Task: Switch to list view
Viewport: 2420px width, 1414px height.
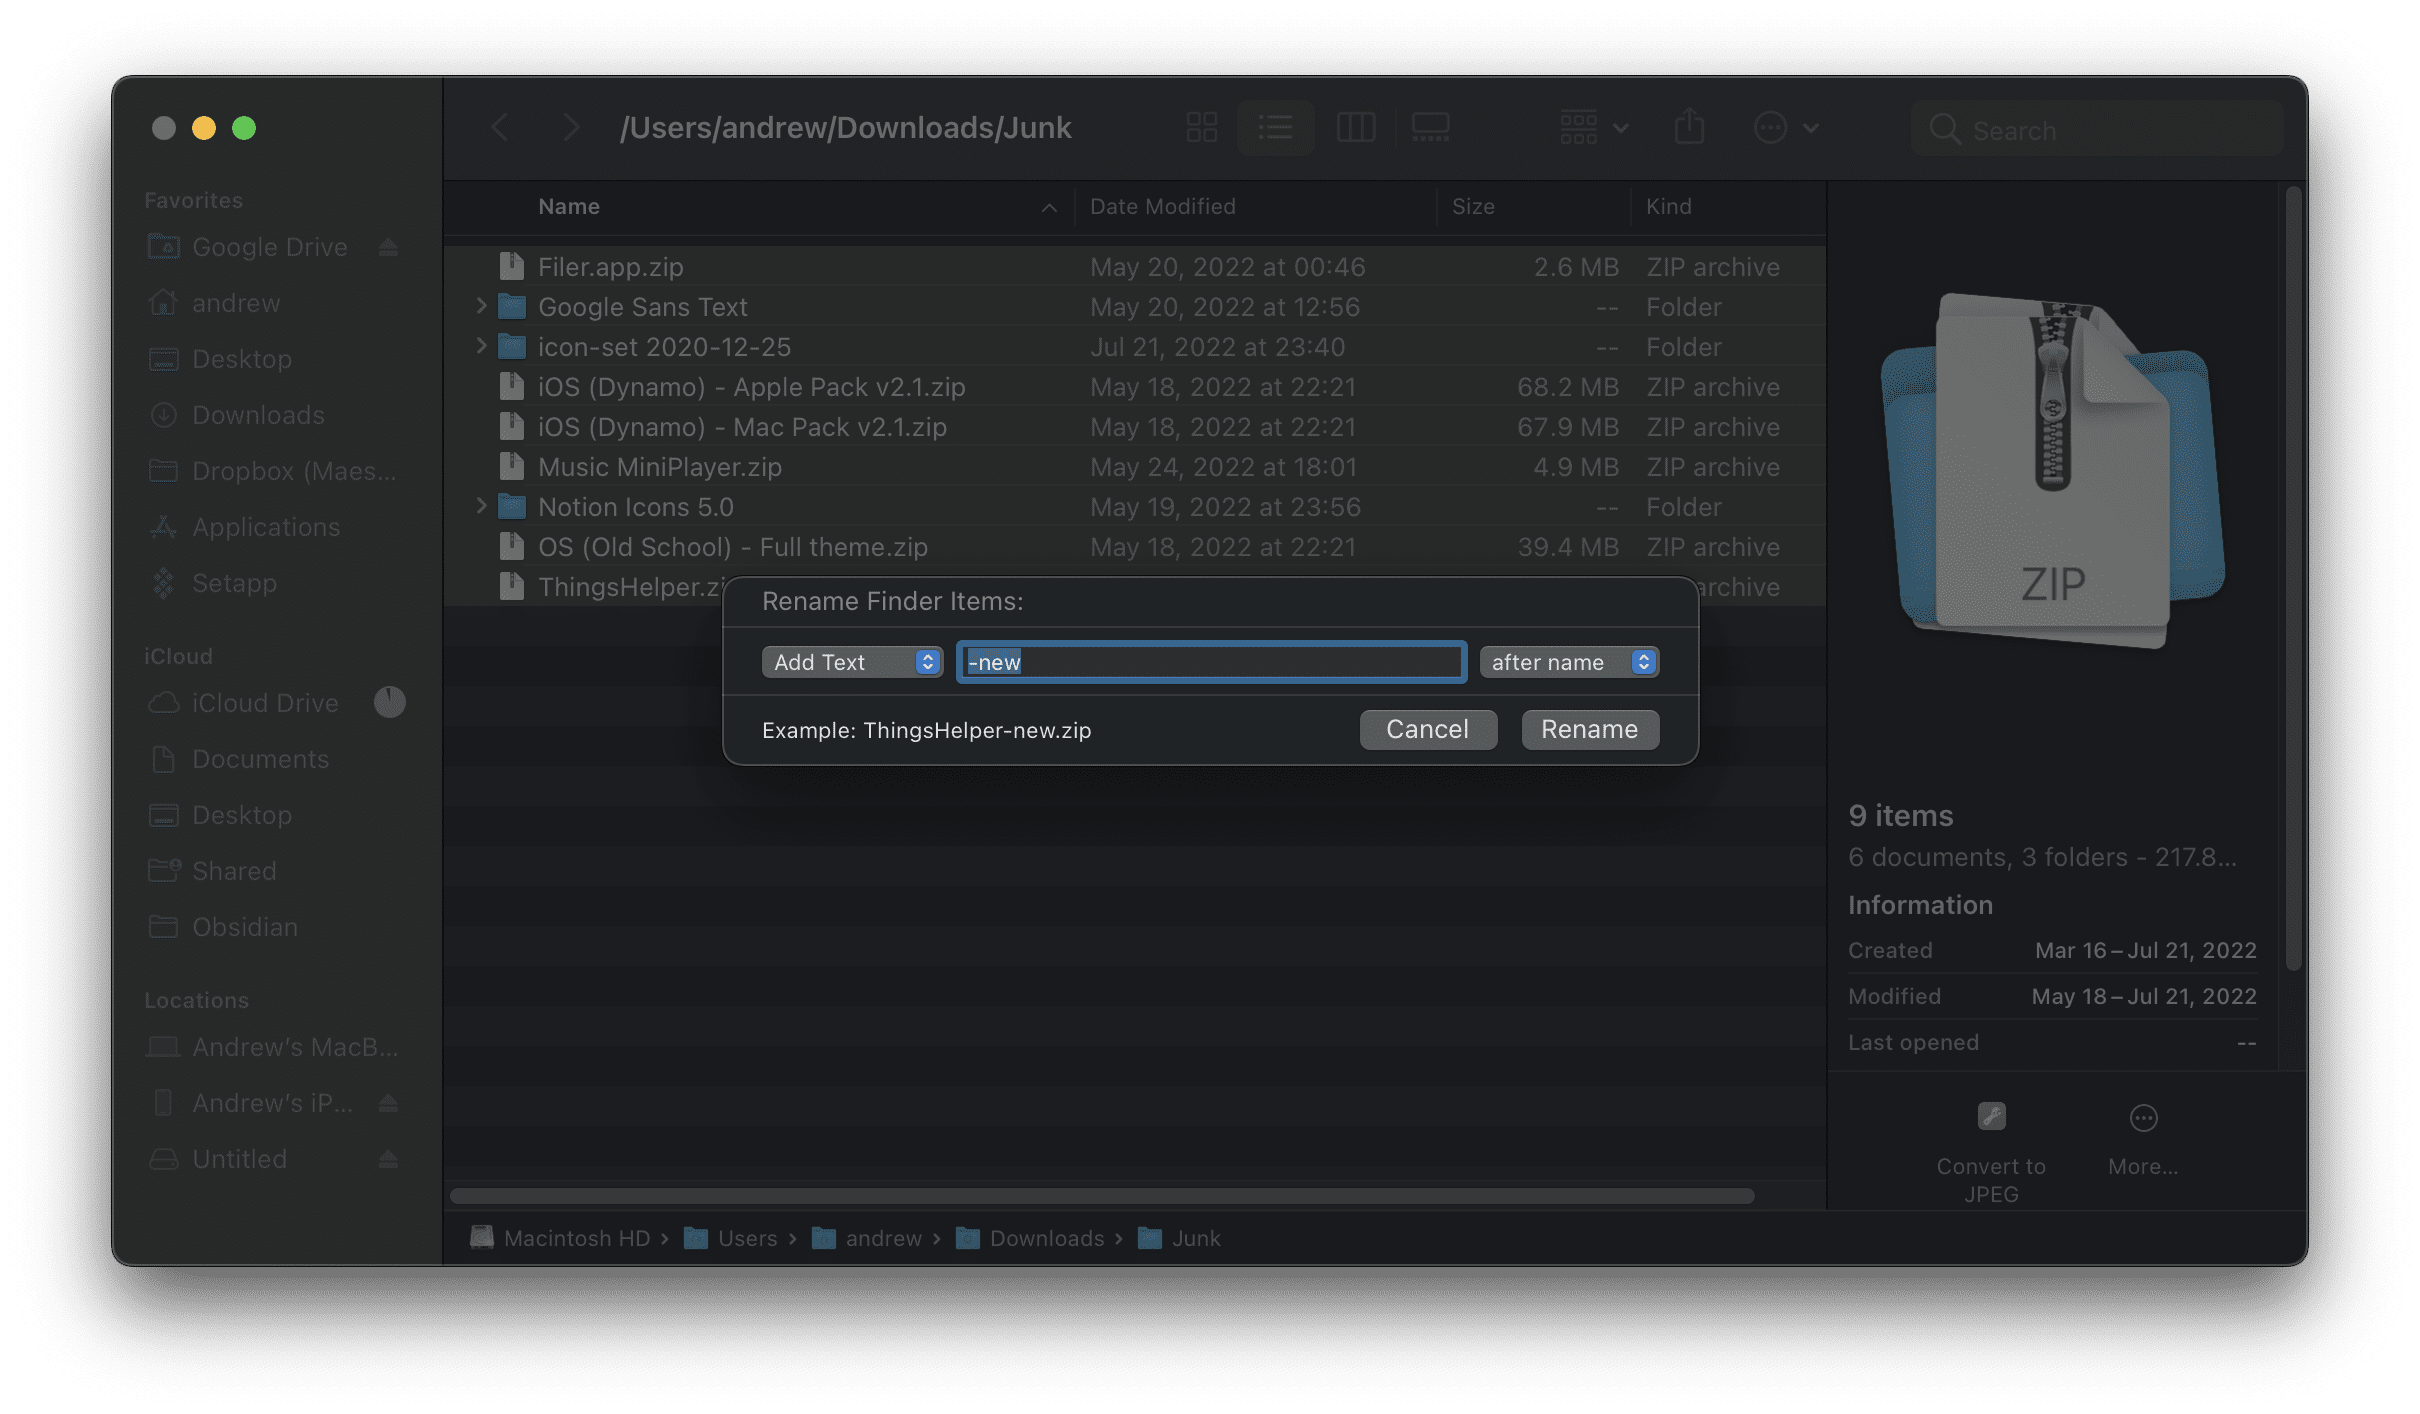Action: tap(1275, 128)
